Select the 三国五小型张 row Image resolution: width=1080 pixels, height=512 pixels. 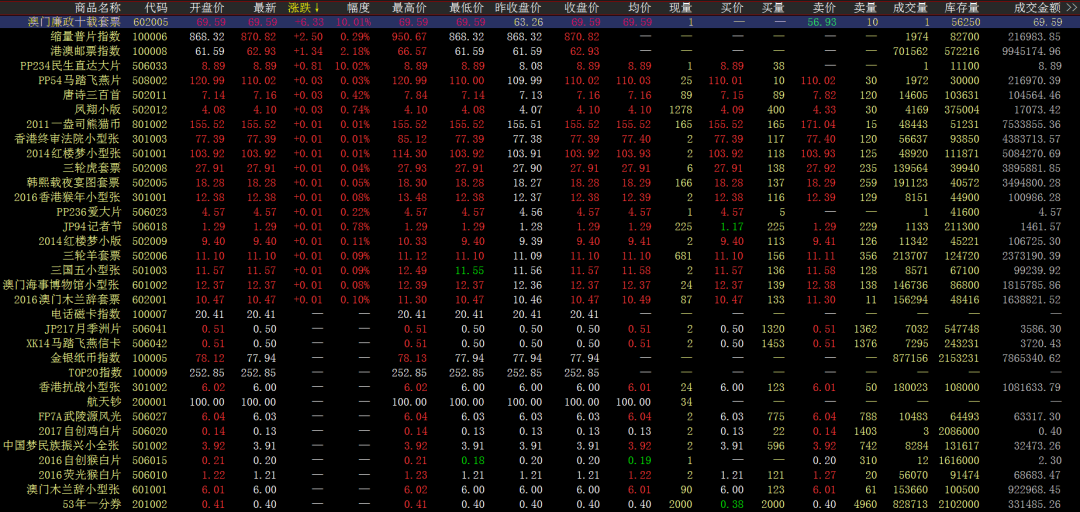point(540,270)
